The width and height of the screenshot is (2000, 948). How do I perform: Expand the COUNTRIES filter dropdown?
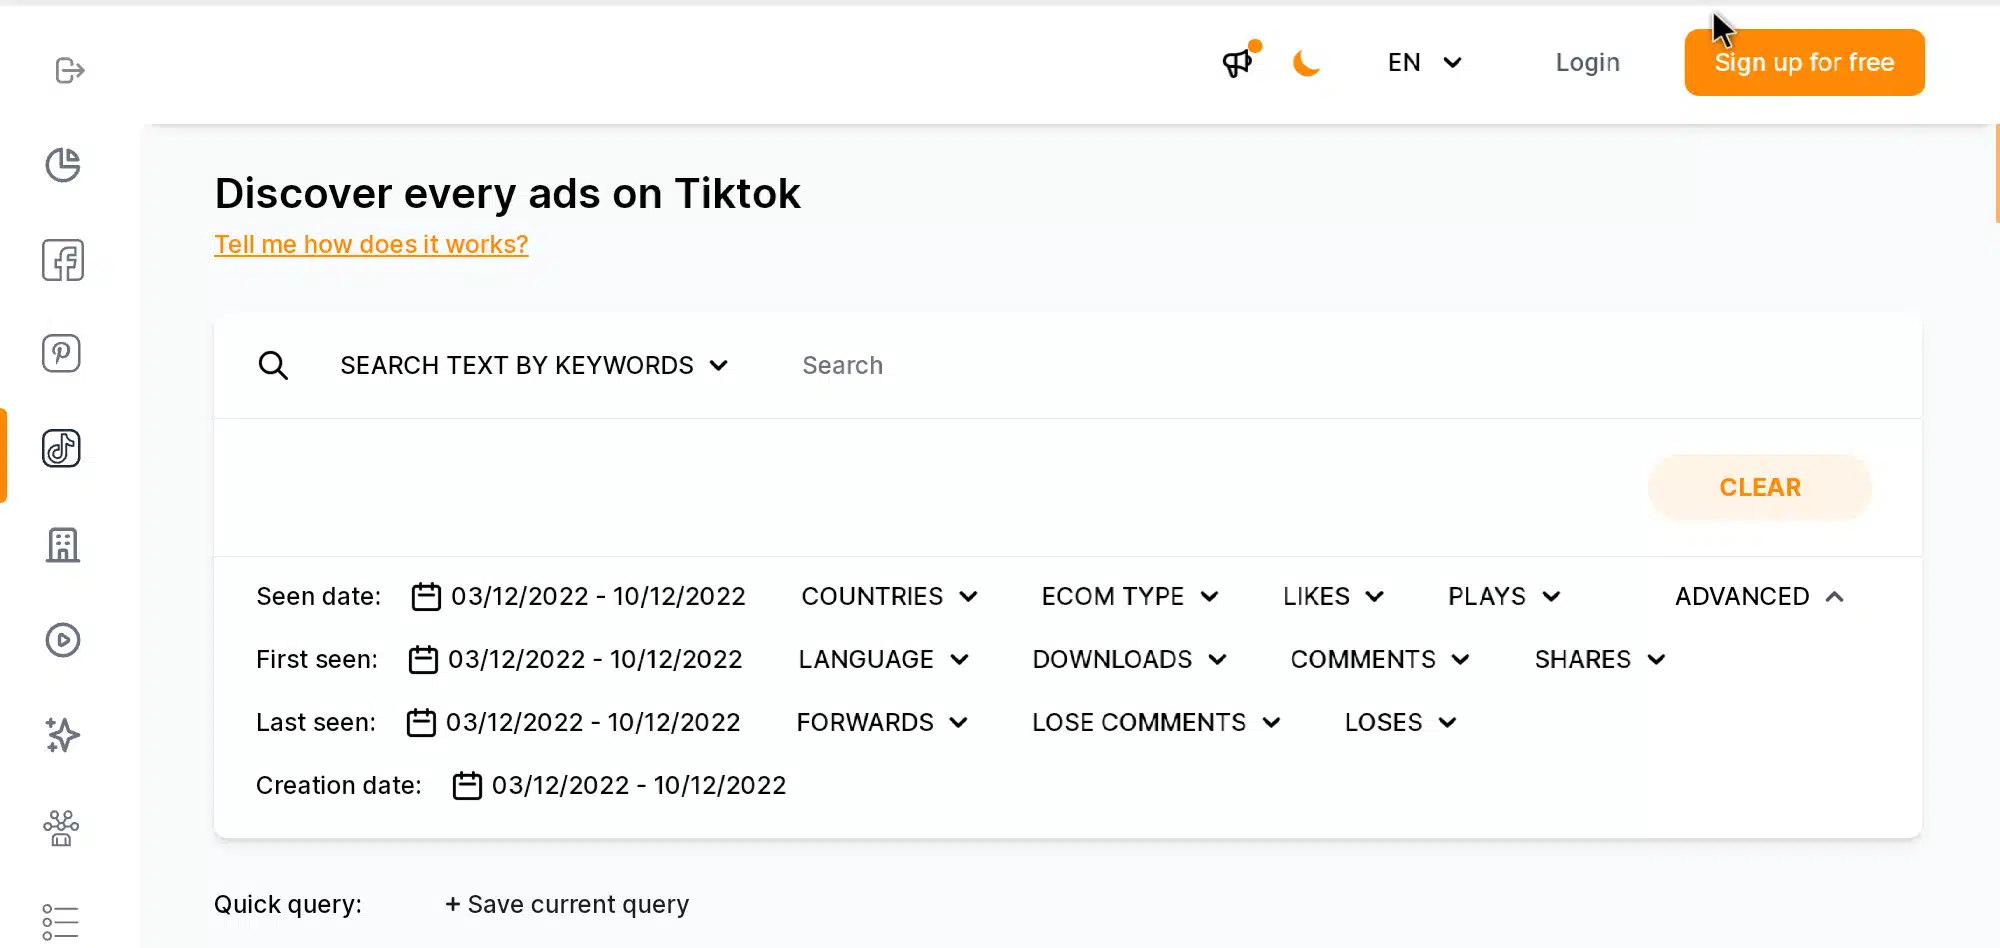click(x=890, y=595)
